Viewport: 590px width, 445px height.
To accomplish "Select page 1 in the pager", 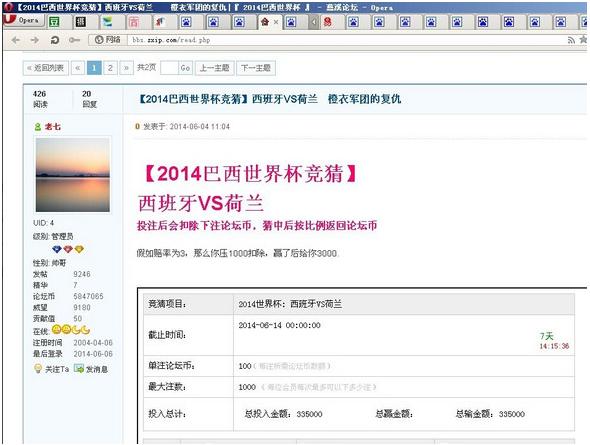I will click(94, 68).
